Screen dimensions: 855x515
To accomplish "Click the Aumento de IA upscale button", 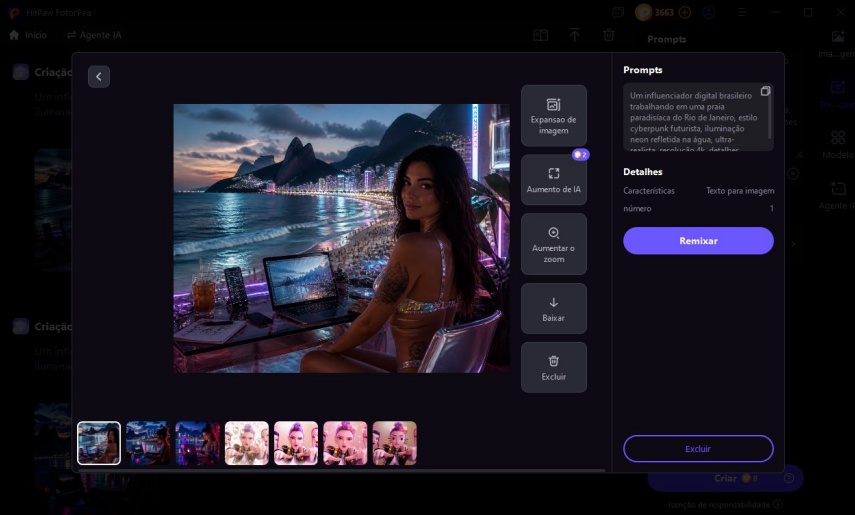I will coord(553,180).
